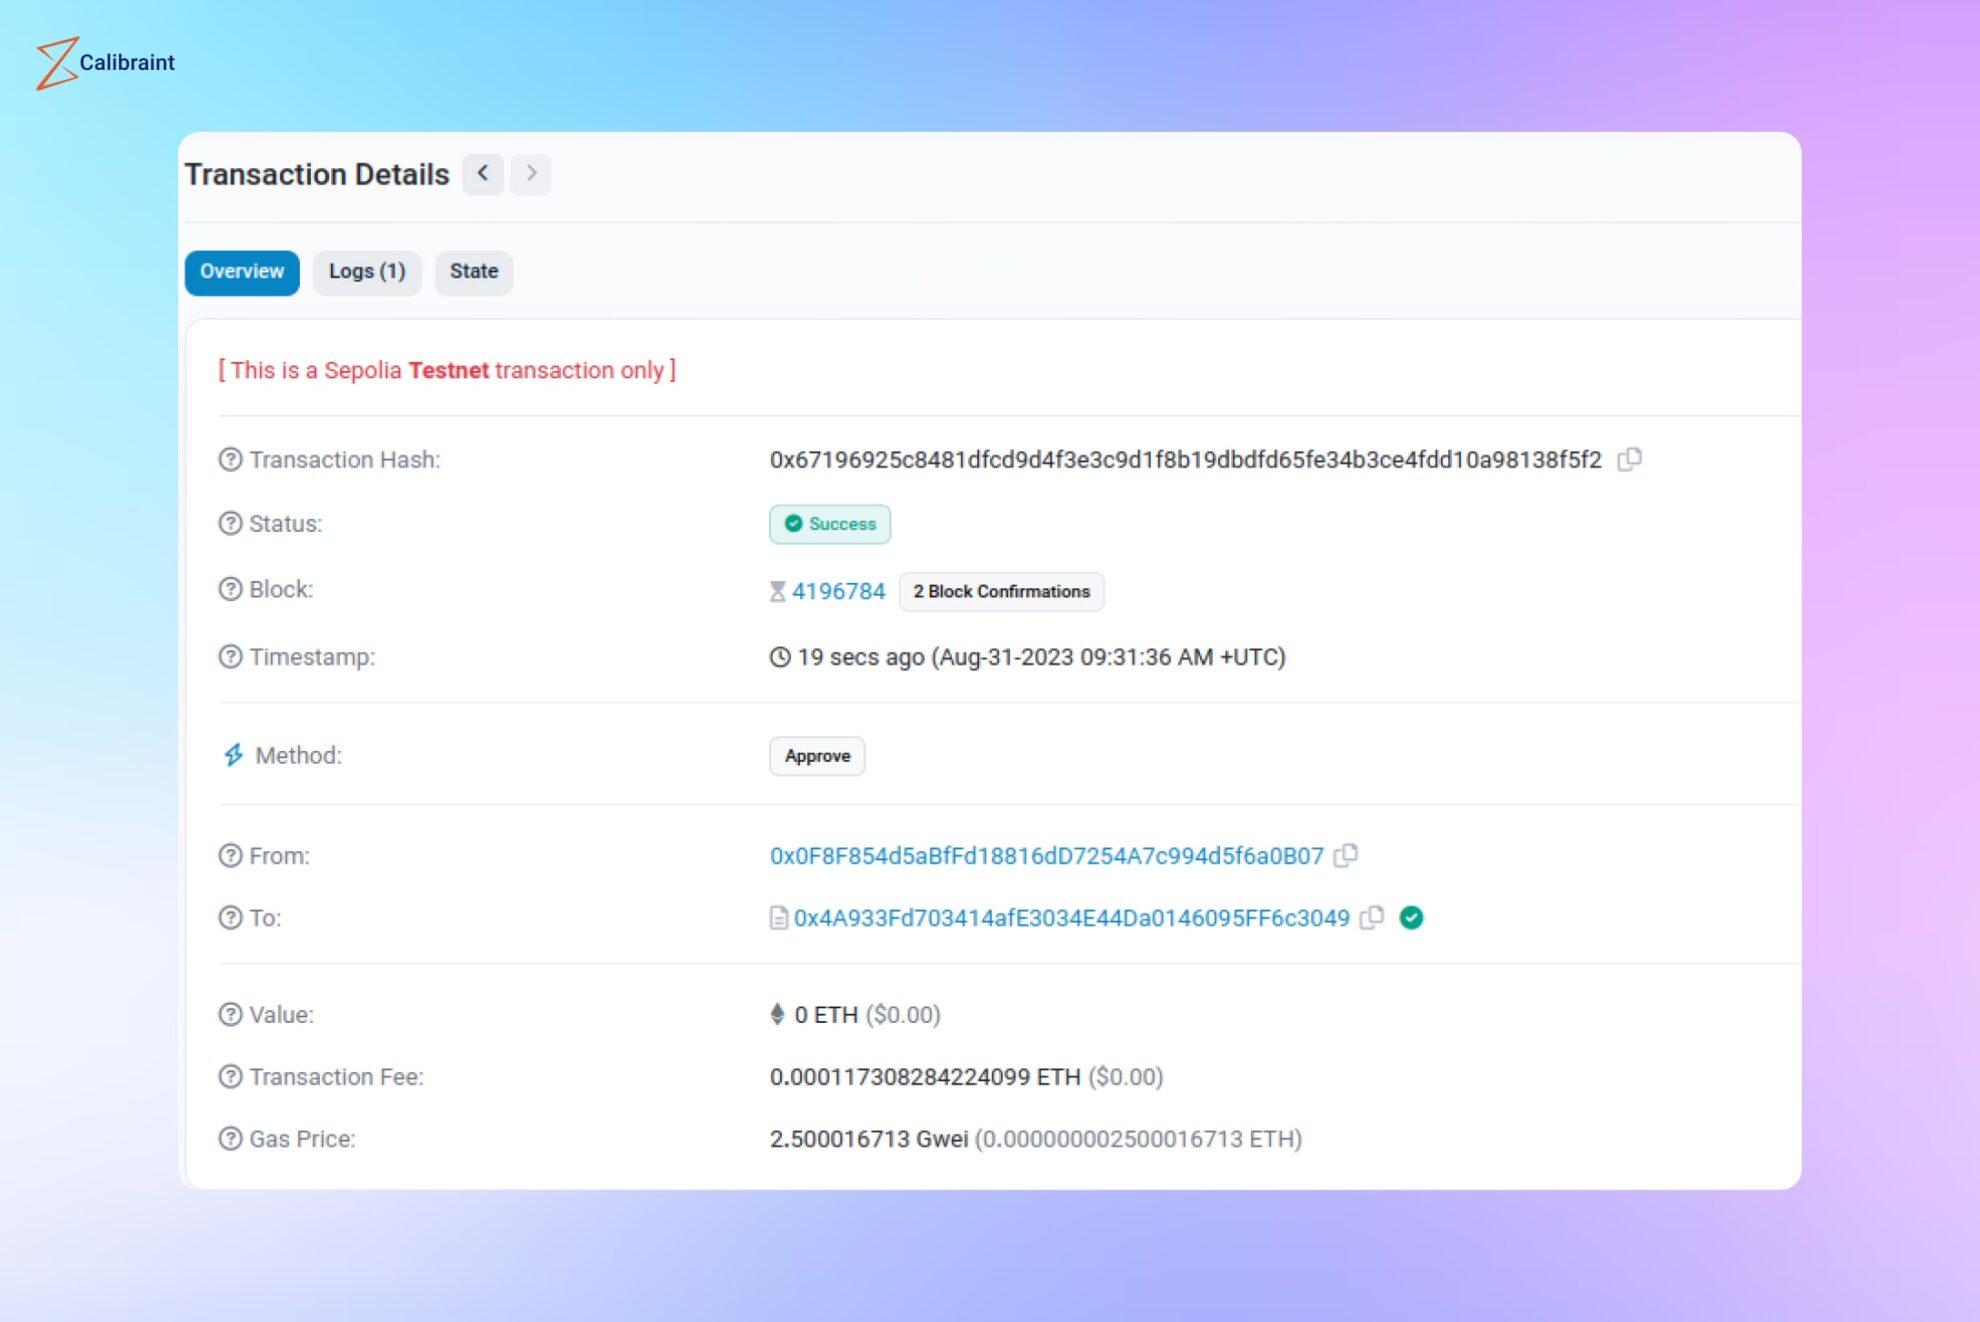Copy the transaction hash
The image size is (1980, 1322).
coord(1629,459)
